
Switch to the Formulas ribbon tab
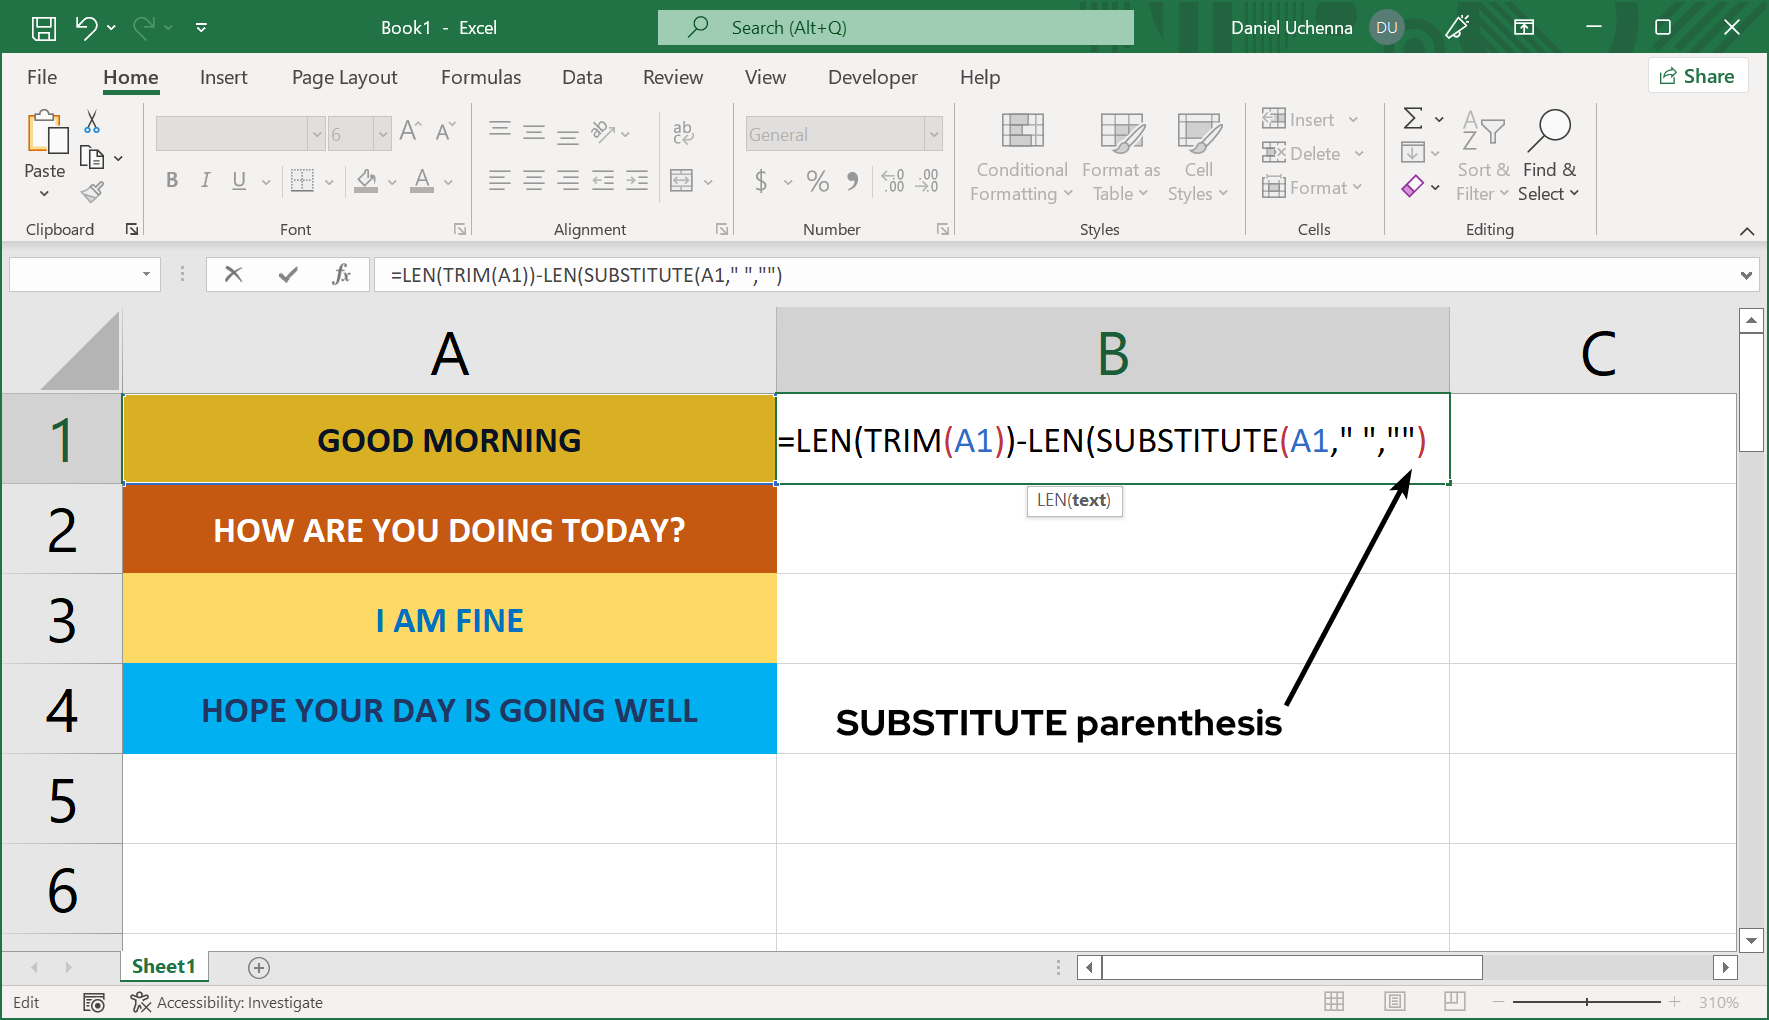pos(481,77)
